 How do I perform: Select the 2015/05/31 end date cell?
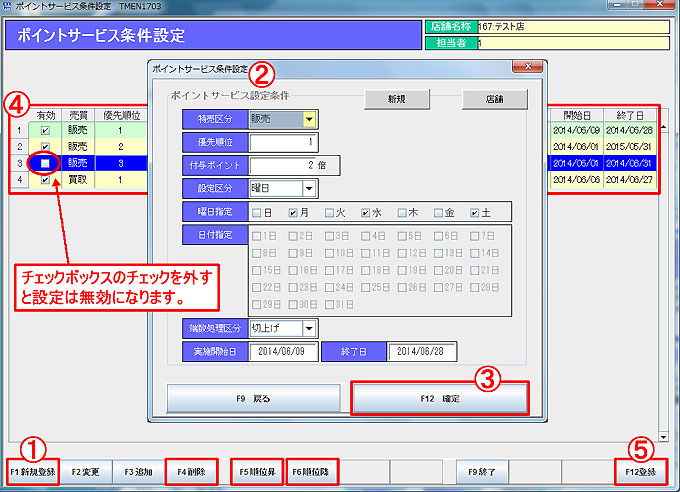point(629,147)
